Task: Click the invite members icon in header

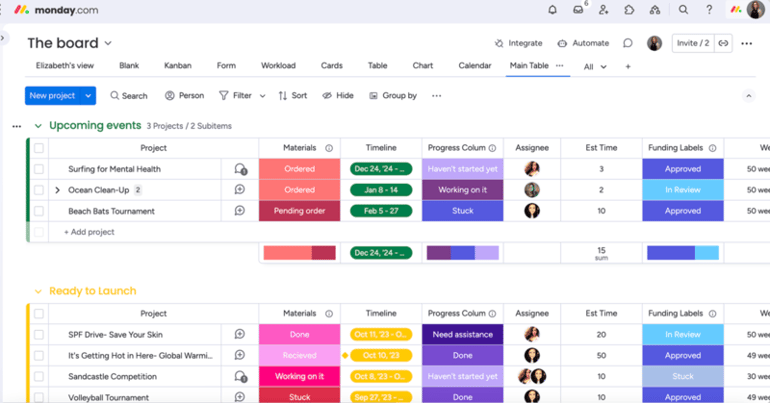Action: (603, 10)
